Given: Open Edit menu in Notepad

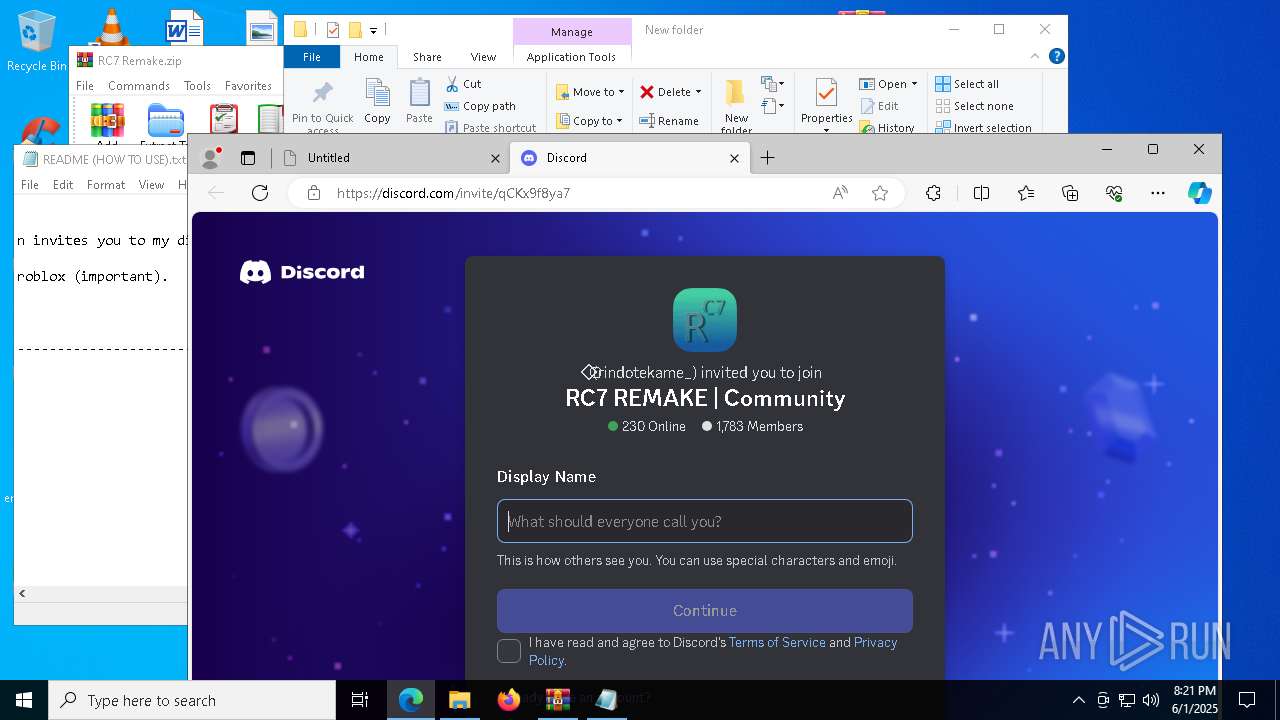Looking at the screenshot, I should [x=63, y=185].
